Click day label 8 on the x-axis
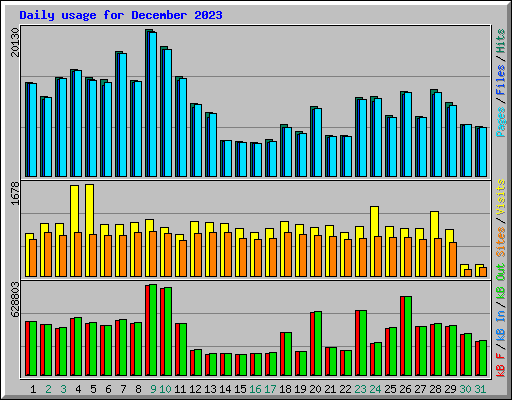This screenshot has height=400, width=512. [138, 389]
